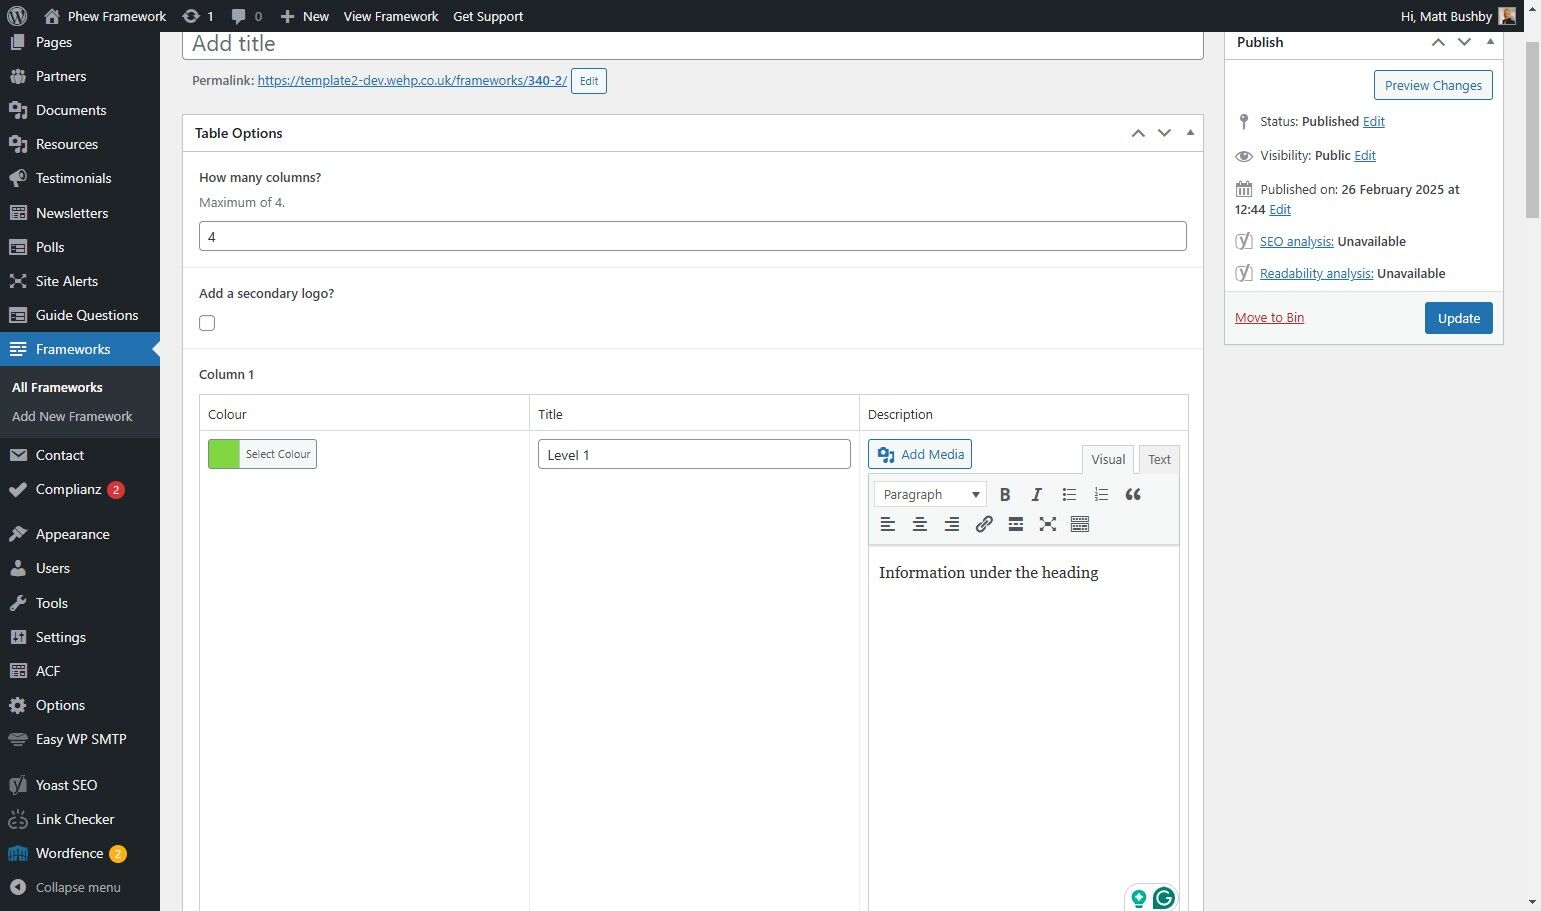Viewport: 1541px width, 911px height.
Task: Click the Add Media button
Action: [x=920, y=454]
